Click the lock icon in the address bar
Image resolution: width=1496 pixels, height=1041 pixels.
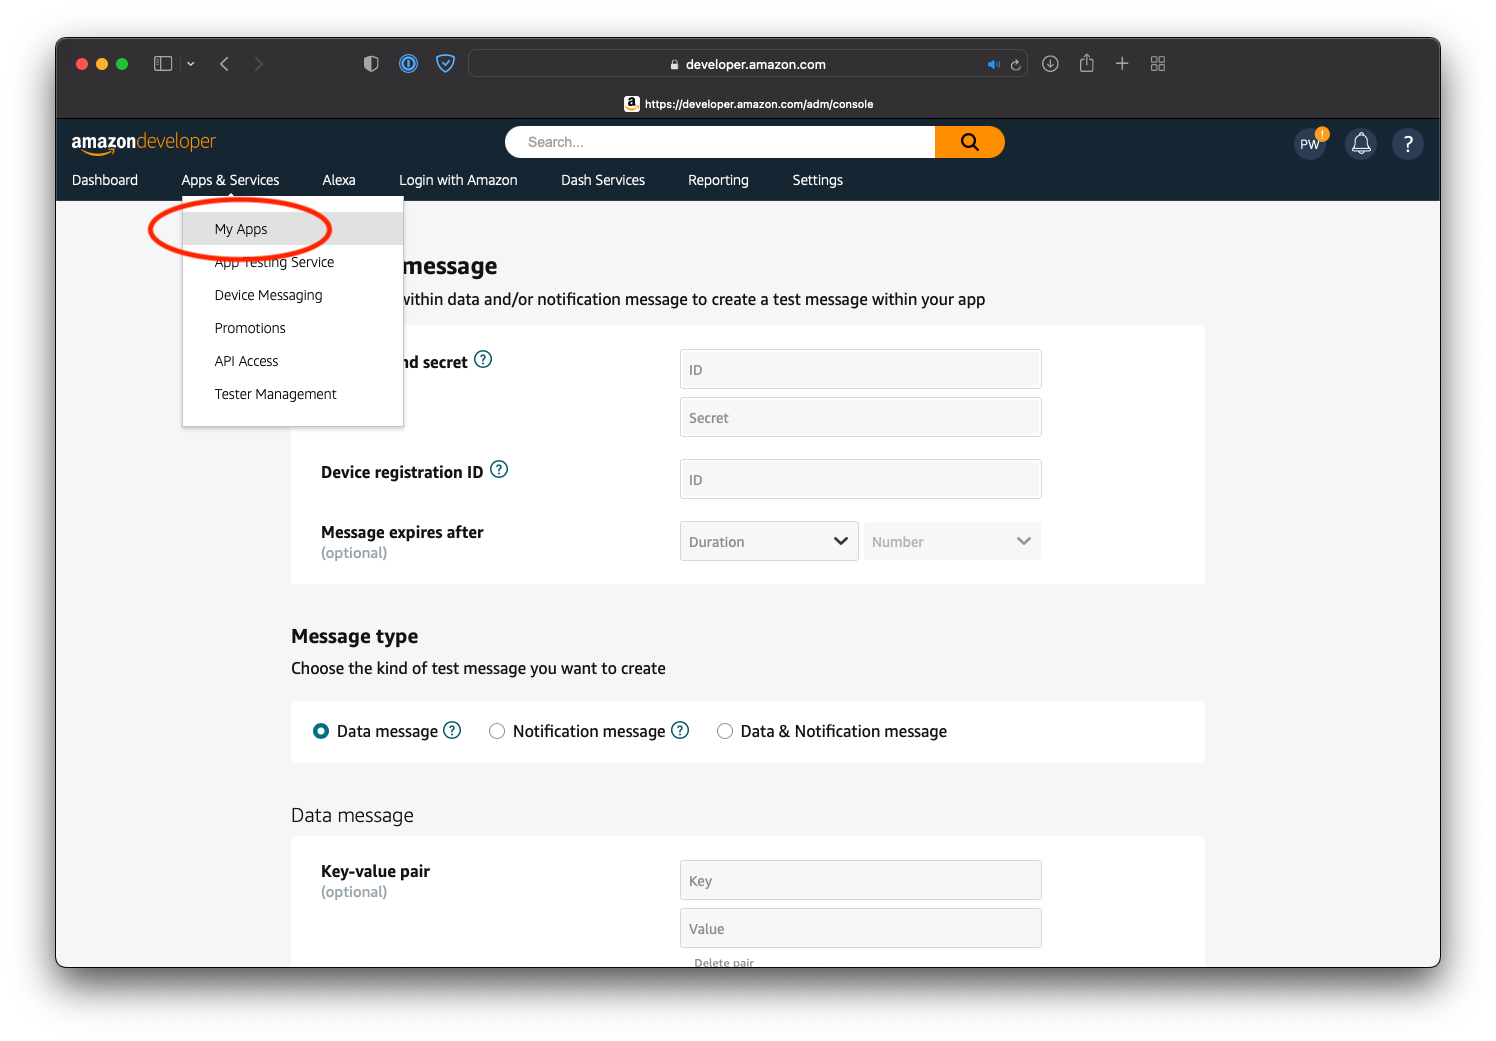675,65
